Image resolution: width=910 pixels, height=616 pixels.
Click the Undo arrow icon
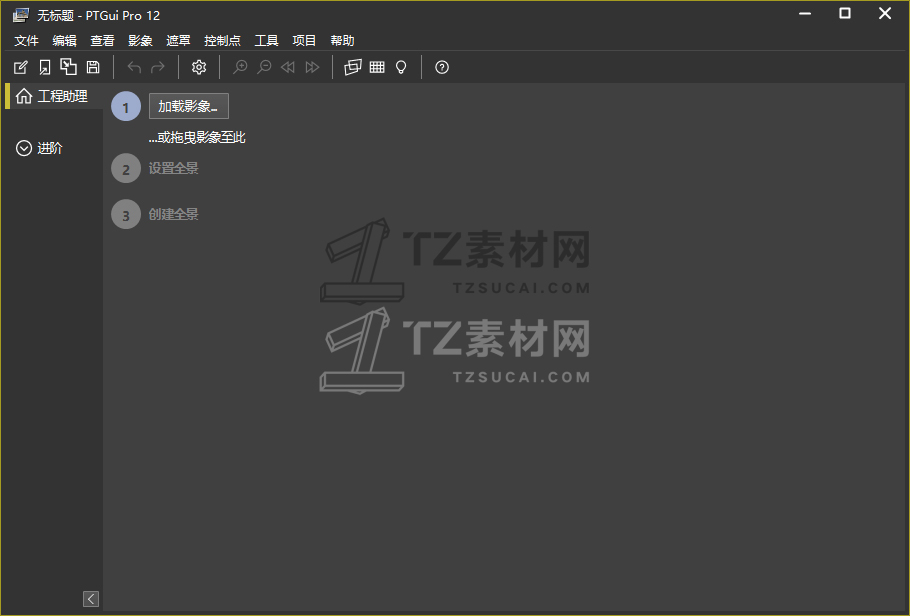pos(134,67)
